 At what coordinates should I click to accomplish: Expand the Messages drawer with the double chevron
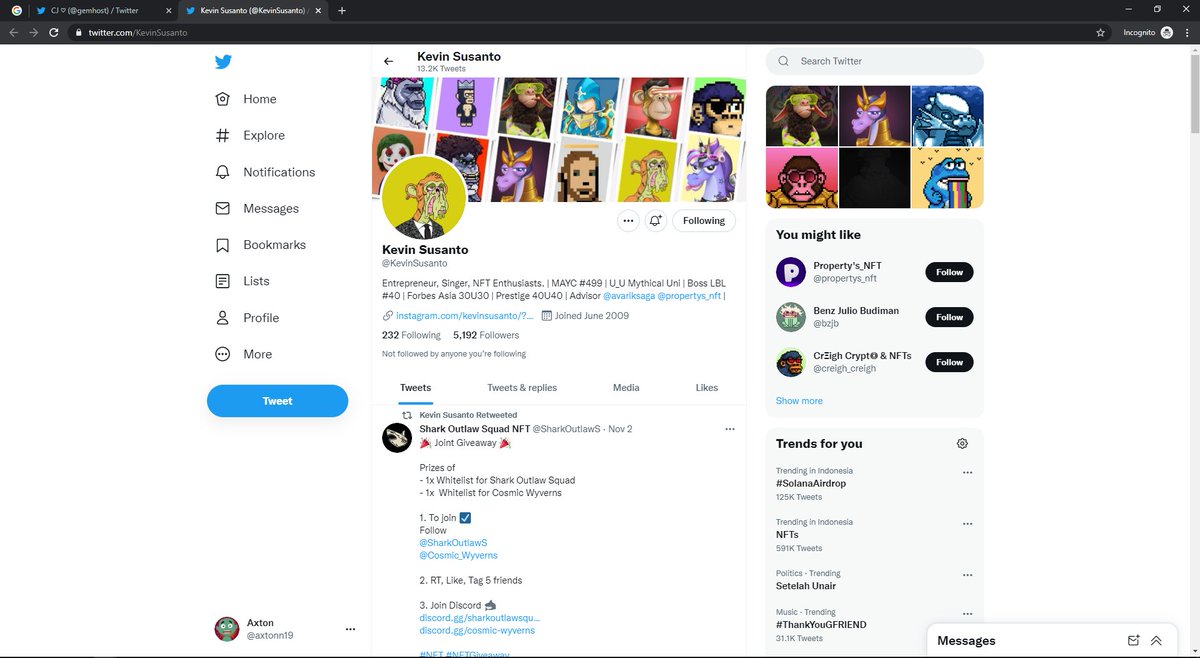[x=1156, y=641]
